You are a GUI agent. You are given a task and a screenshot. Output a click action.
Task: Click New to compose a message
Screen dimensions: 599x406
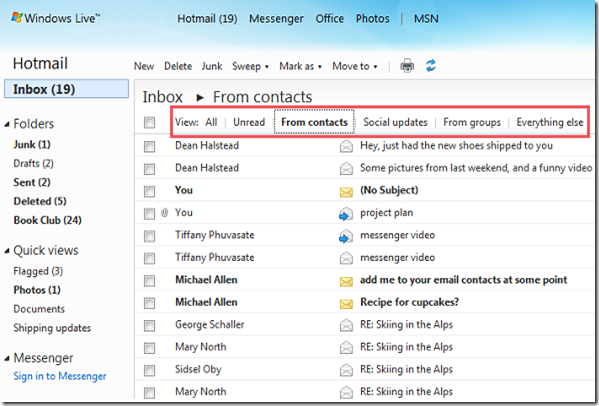coord(144,66)
